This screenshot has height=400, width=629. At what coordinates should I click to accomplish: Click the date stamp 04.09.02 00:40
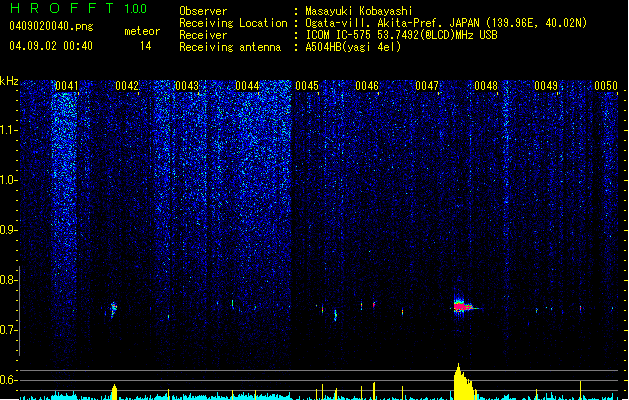pos(51,46)
